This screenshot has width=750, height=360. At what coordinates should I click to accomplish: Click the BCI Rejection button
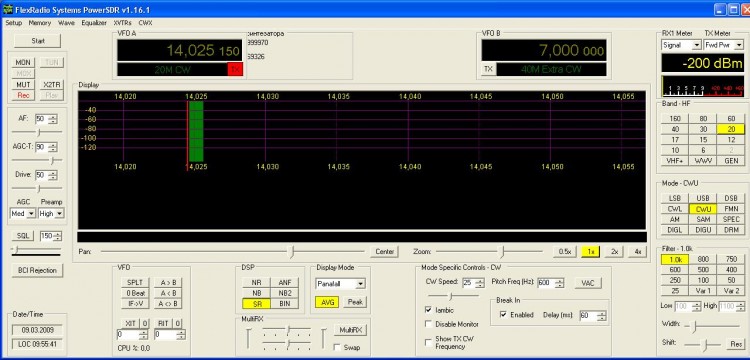pyautogui.click(x=37, y=271)
